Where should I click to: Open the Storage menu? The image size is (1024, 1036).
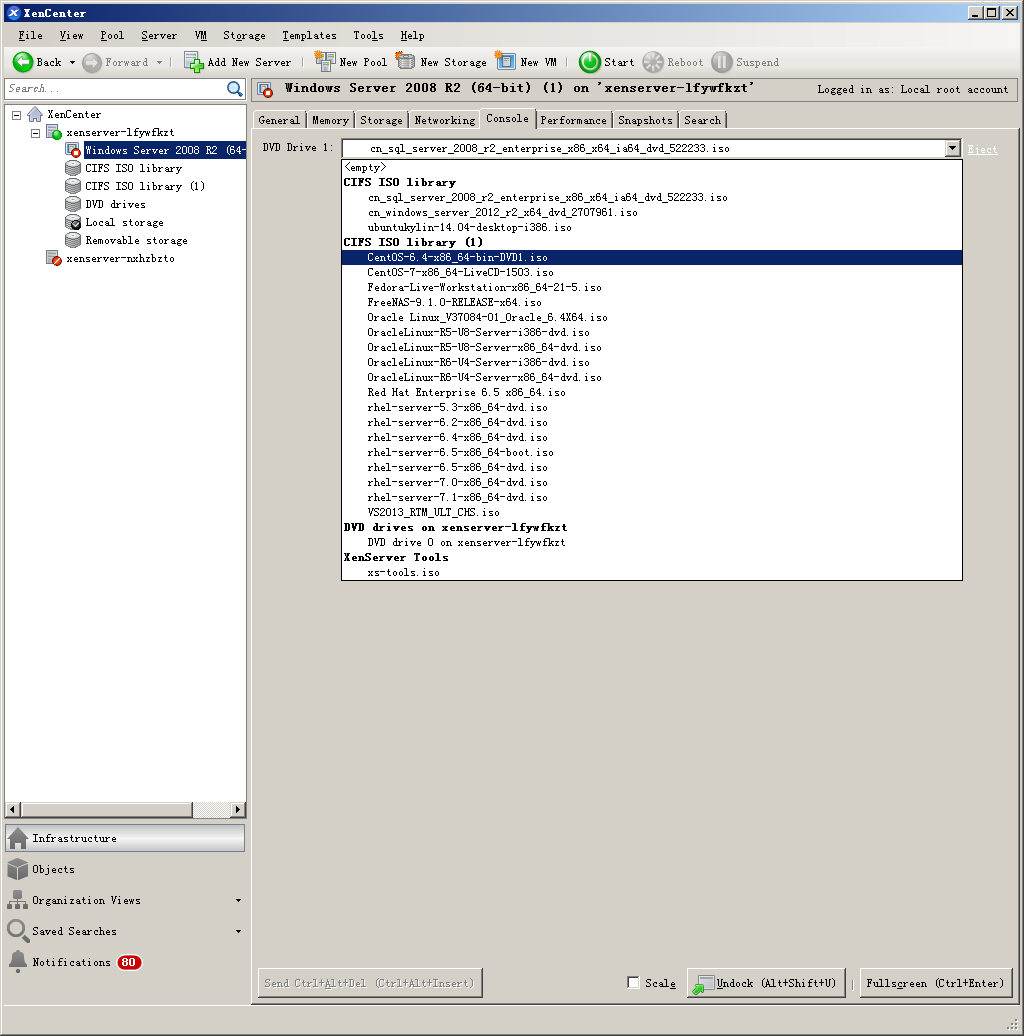(244, 36)
